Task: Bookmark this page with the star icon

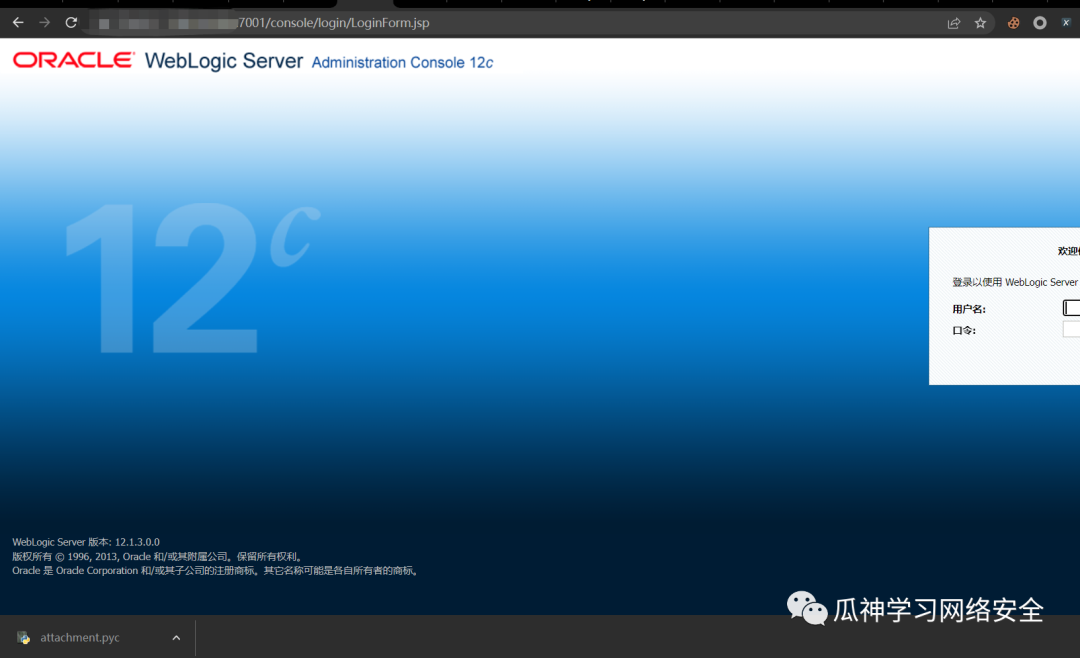Action: coord(981,23)
